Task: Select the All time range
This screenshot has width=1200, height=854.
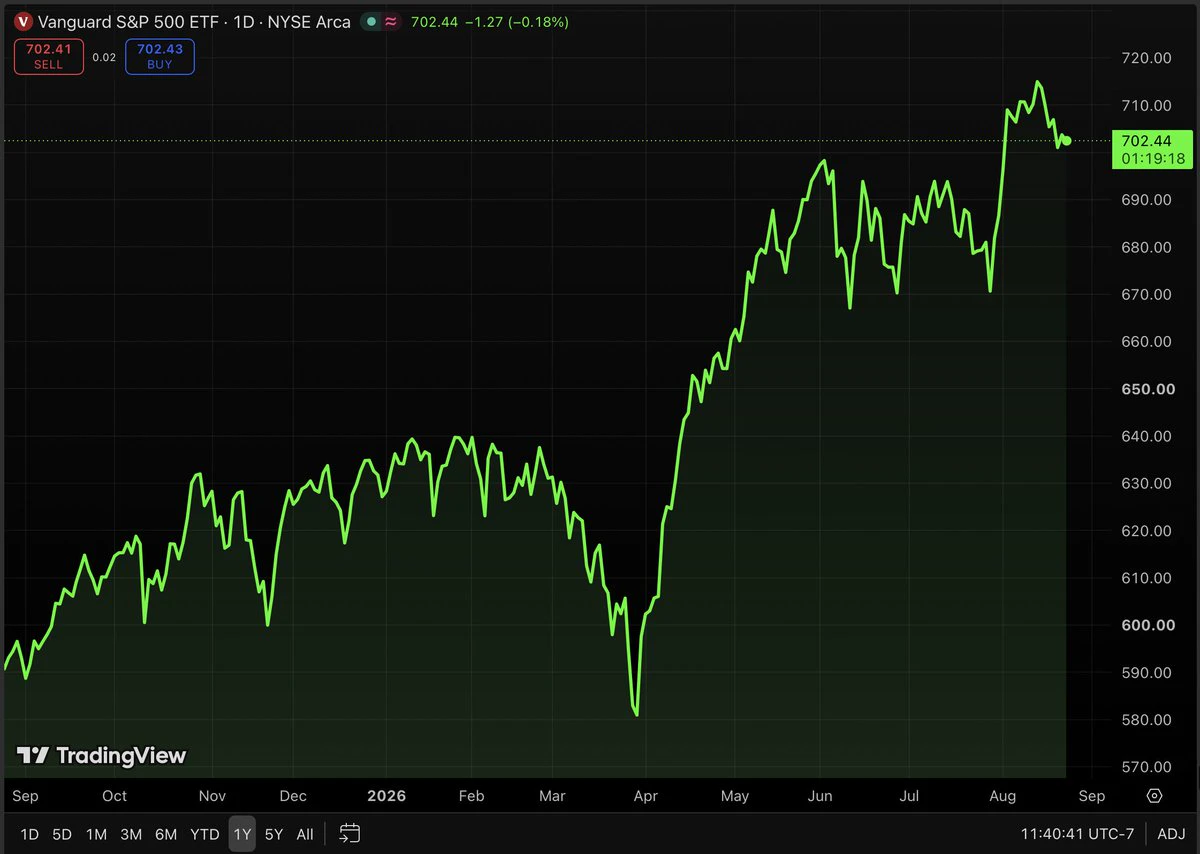Action: point(305,834)
